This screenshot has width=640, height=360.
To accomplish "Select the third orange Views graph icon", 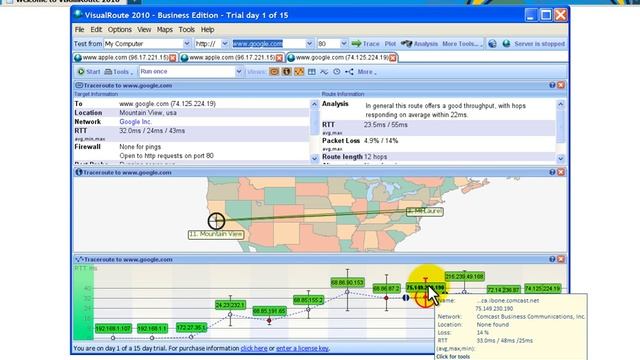I will tap(299, 72).
